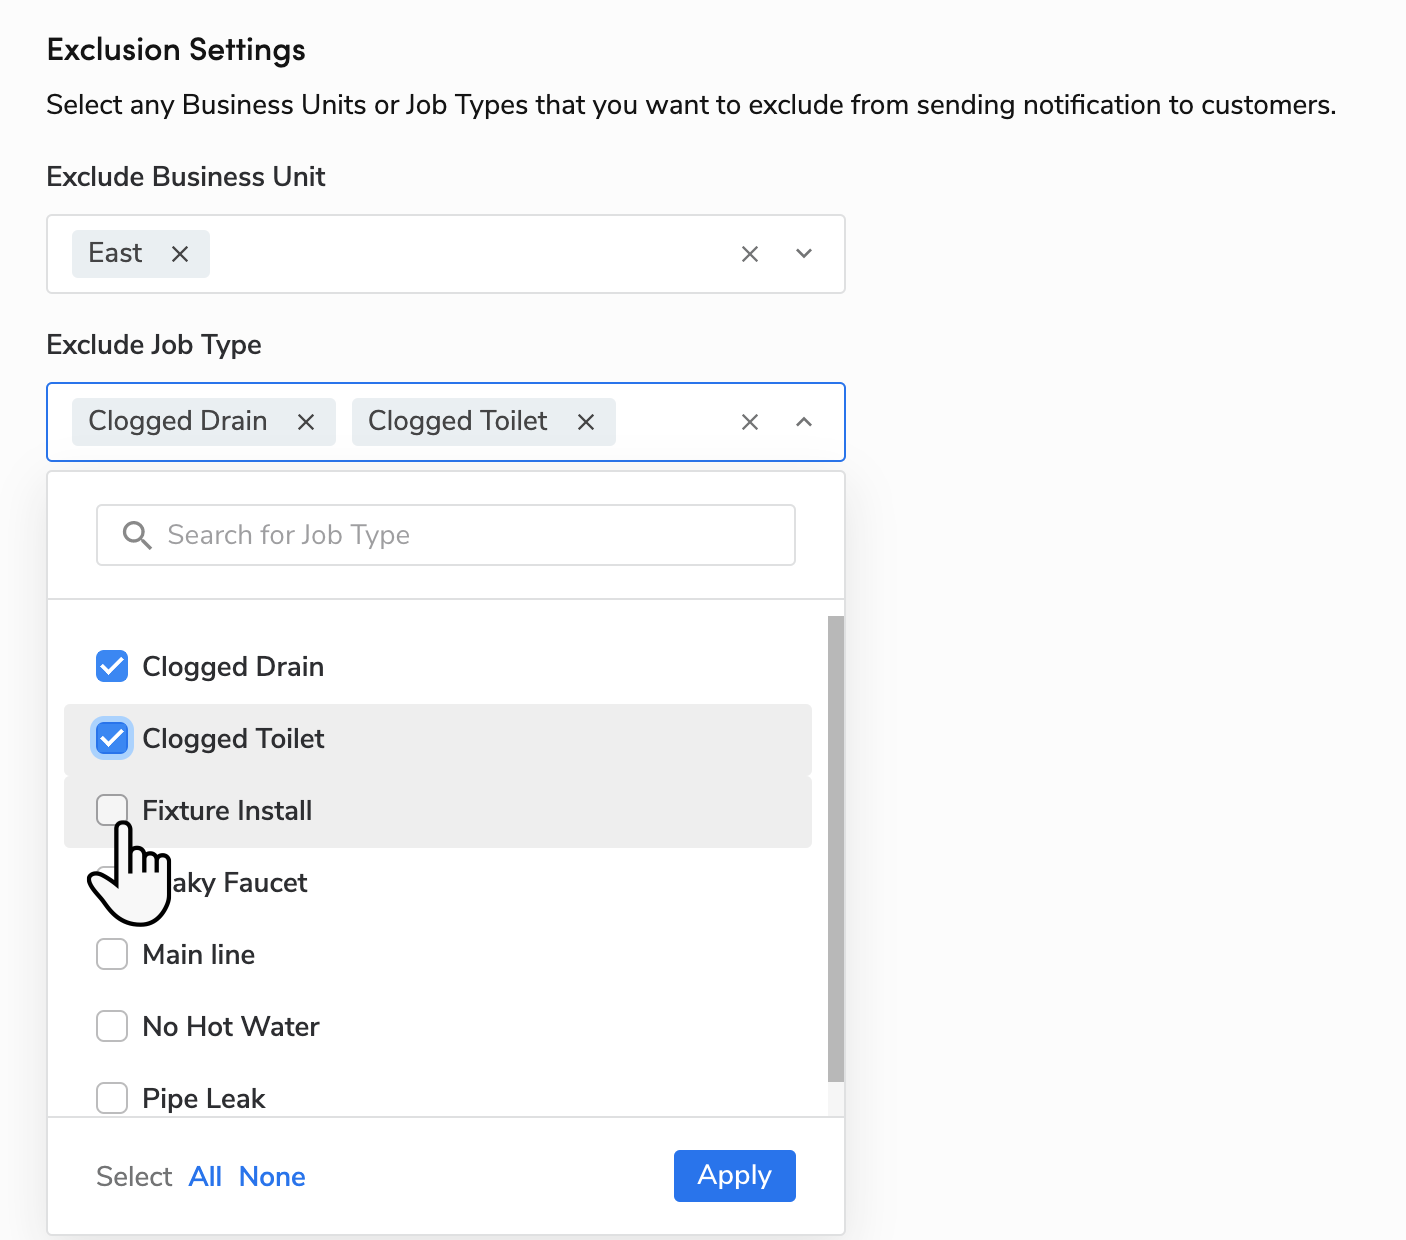Image resolution: width=1406 pixels, height=1240 pixels.
Task: Click the None select link
Action: [x=272, y=1177]
